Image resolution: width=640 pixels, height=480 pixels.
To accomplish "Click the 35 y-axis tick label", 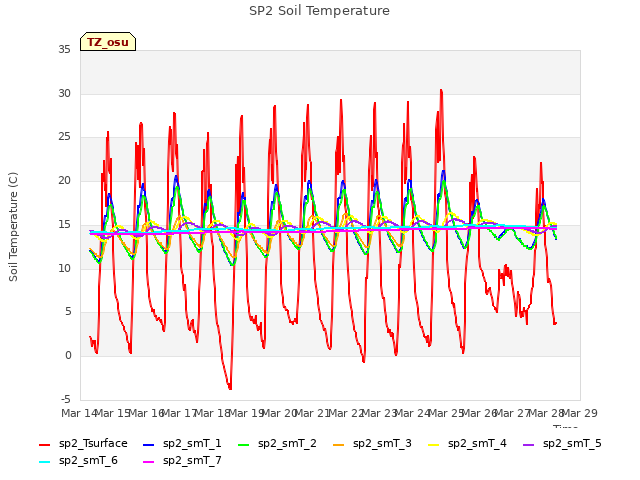I will point(64,50).
